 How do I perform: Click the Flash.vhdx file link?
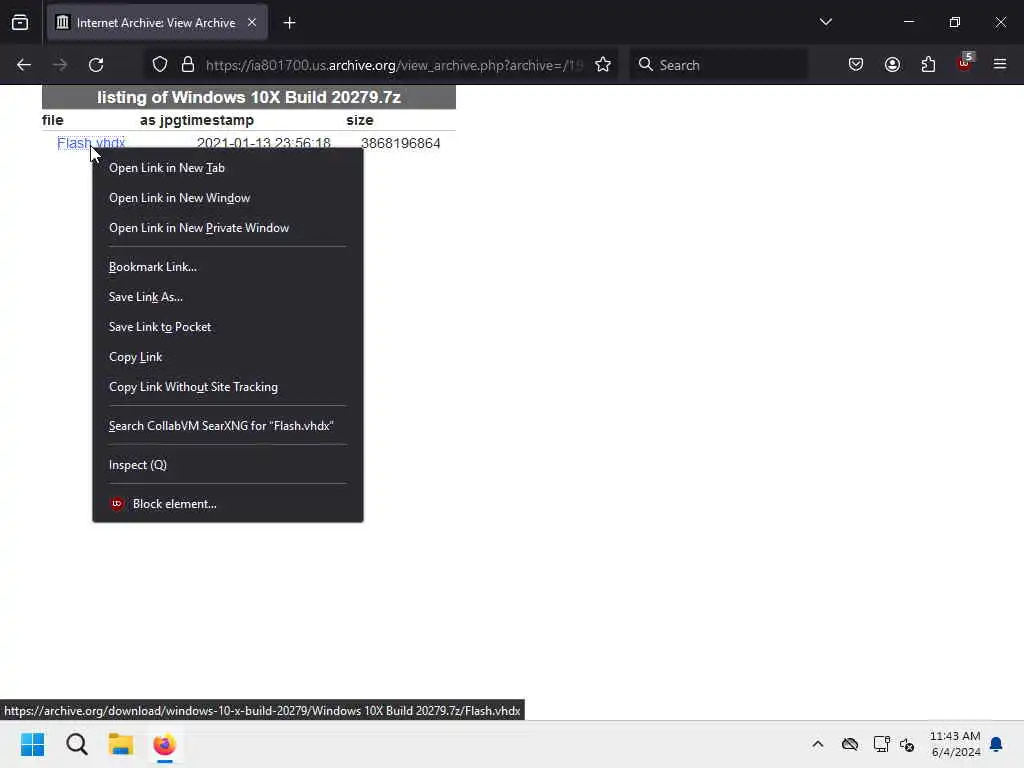(x=91, y=142)
